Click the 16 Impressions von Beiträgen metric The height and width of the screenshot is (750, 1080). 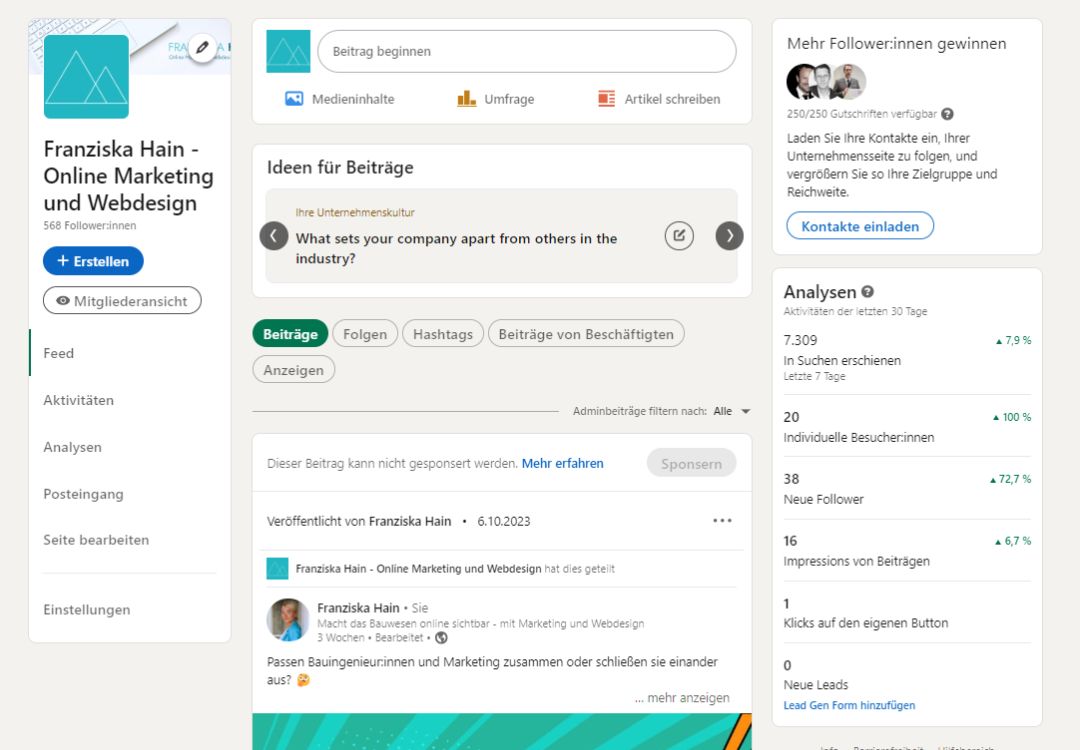[907, 550]
